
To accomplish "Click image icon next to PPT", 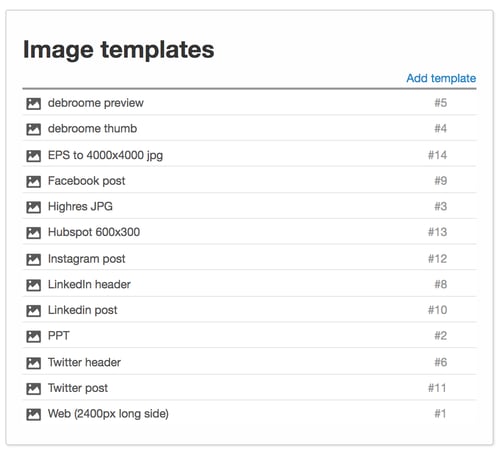I will point(34,337).
